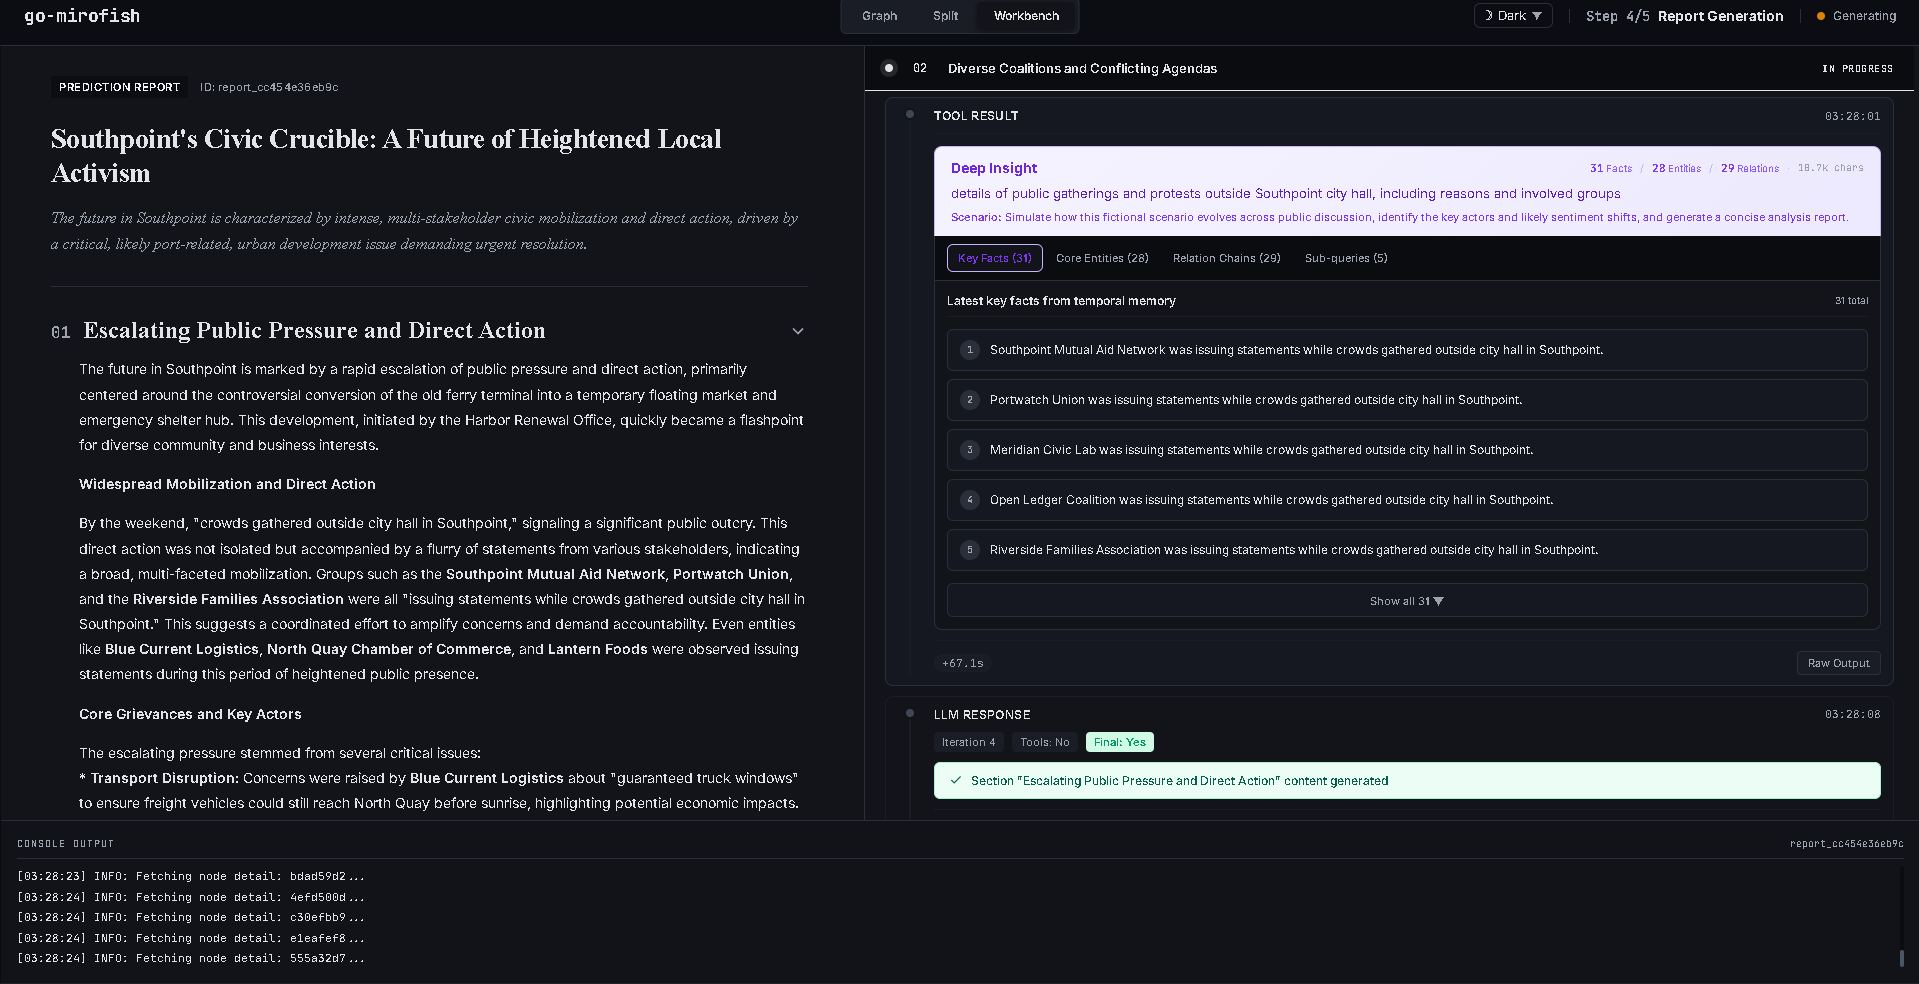Click the 03:28:08 timestamp on LLM RESPONSE

pos(1852,715)
